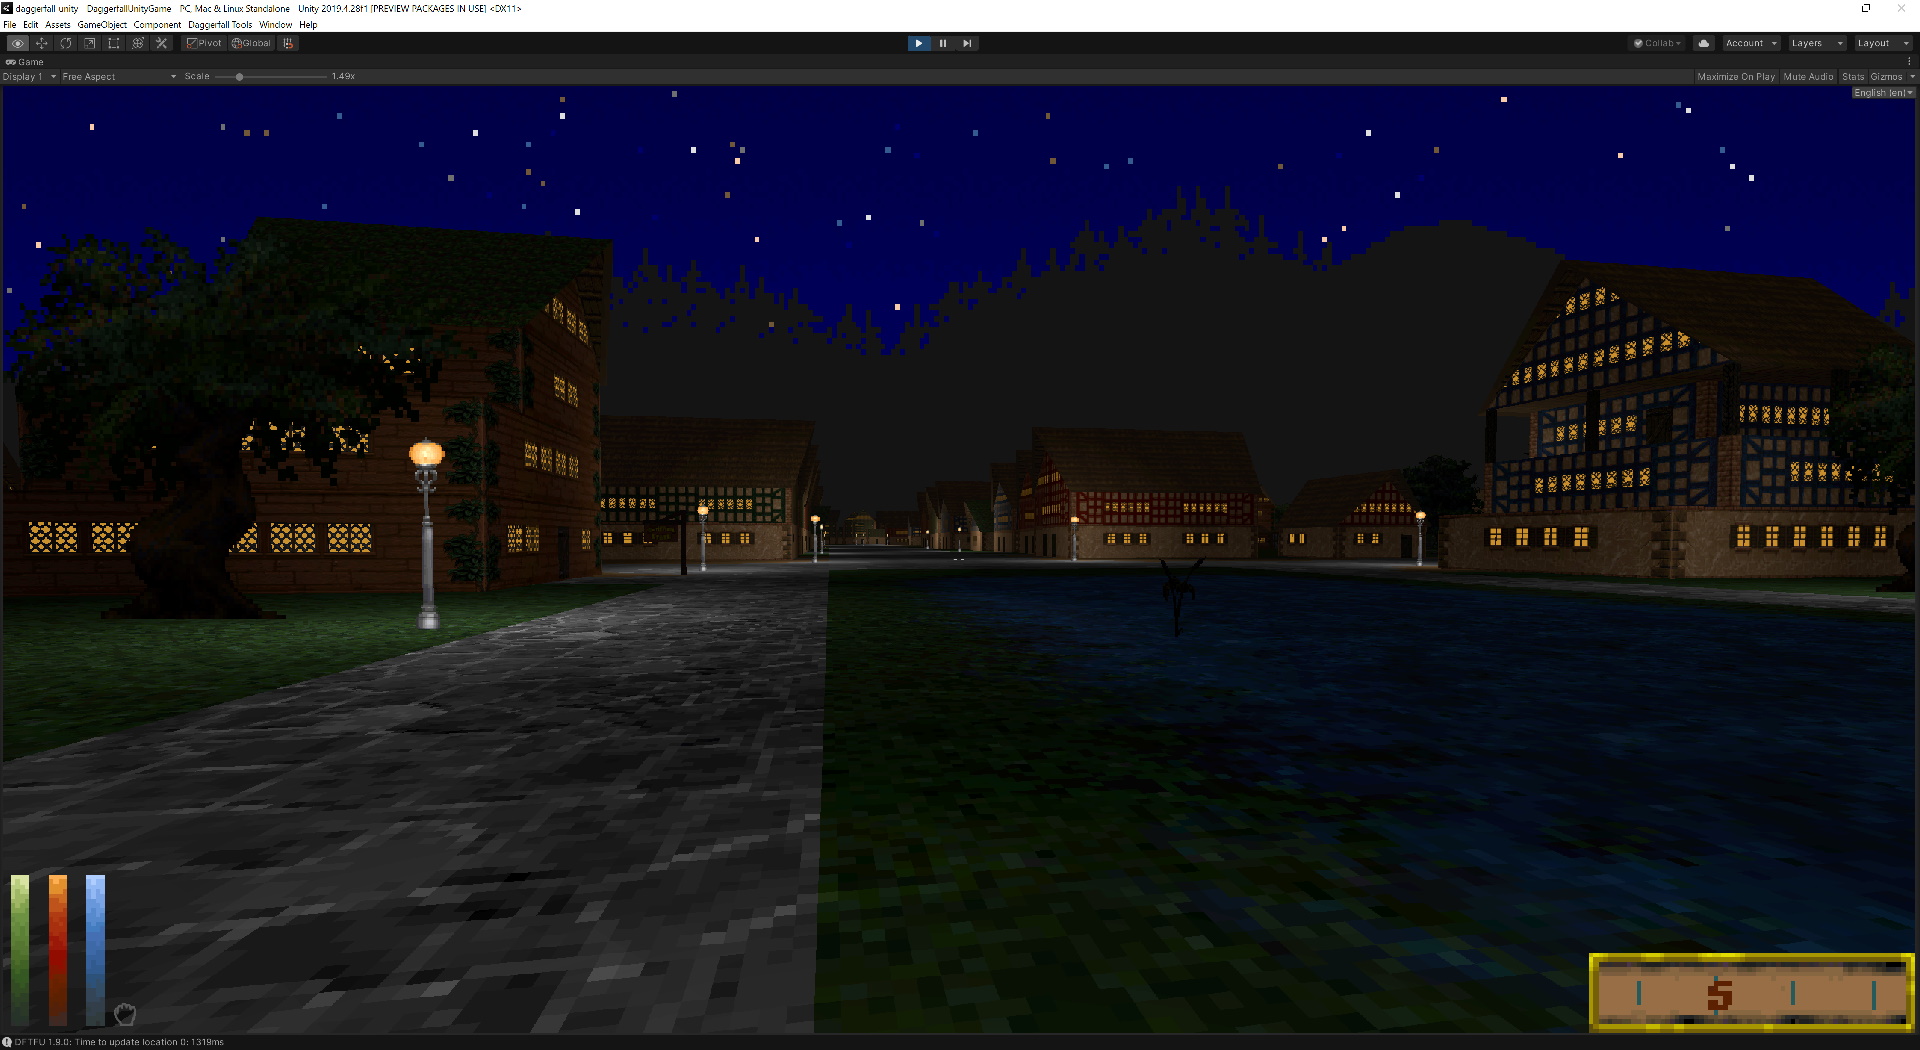Toggle grid snapping icon
Viewport: 1920px width, 1050px height.
pyautogui.click(x=288, y=43)
